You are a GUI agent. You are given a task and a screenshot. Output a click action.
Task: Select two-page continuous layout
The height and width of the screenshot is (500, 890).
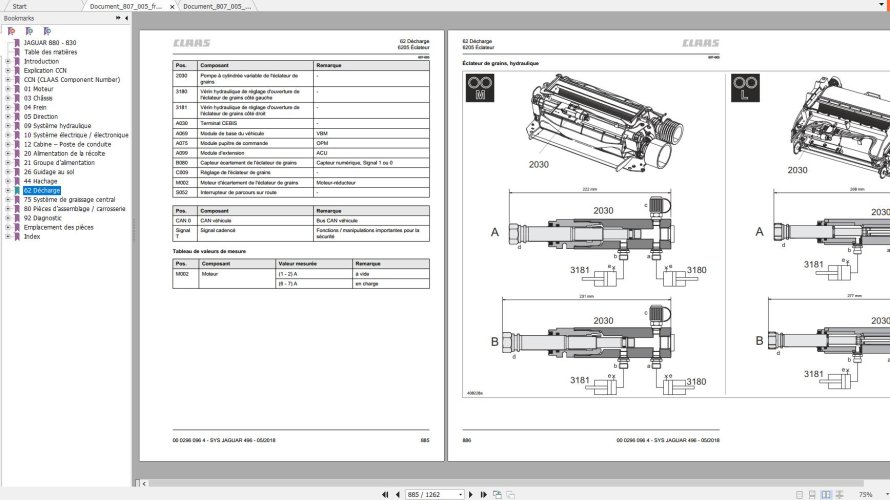tap(839, 495)
